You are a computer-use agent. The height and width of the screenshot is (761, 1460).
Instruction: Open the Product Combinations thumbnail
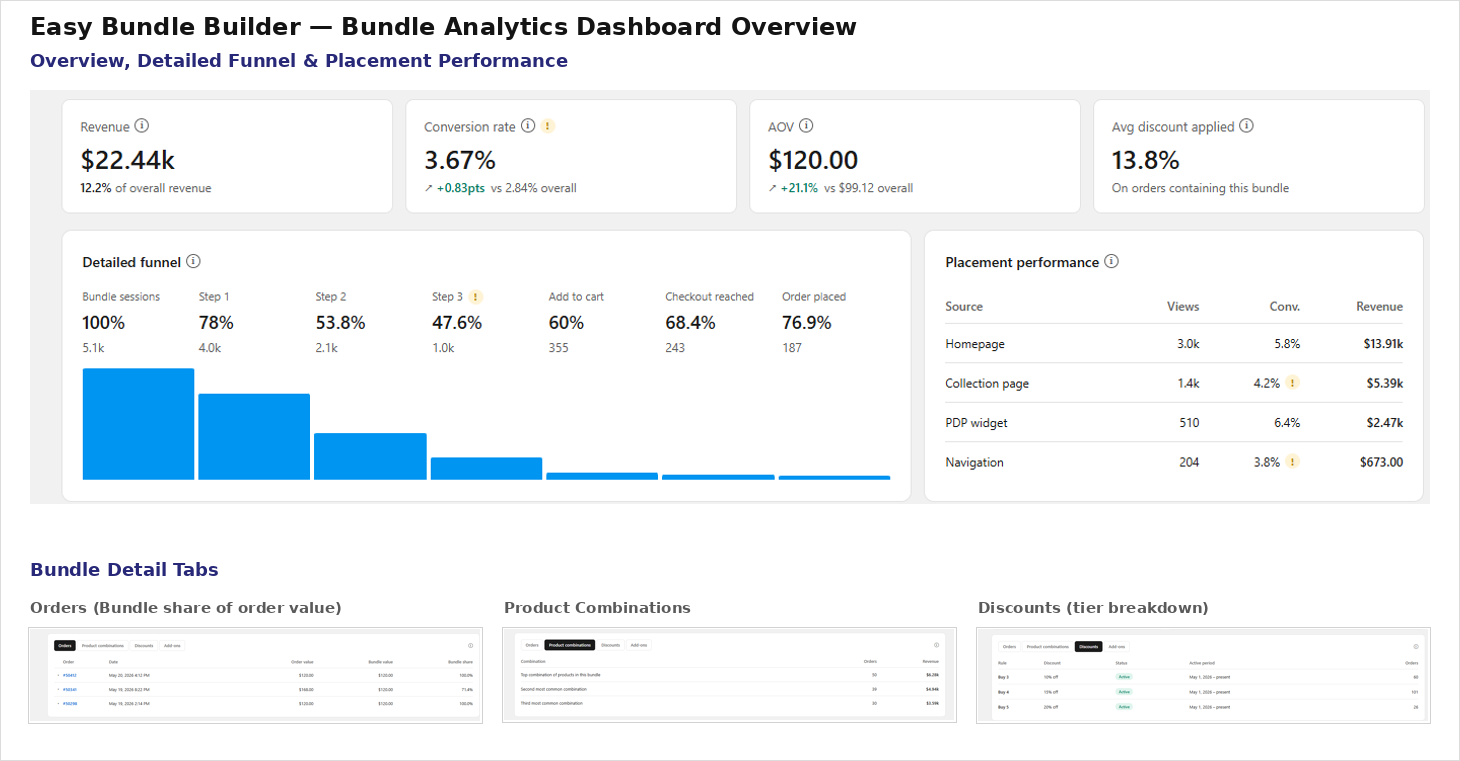[729, 675]
